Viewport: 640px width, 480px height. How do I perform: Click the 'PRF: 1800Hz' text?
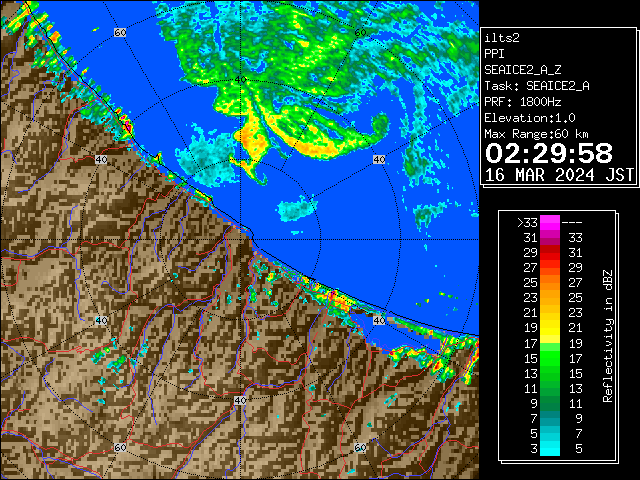pyautogui.click(x=522, y=102)
